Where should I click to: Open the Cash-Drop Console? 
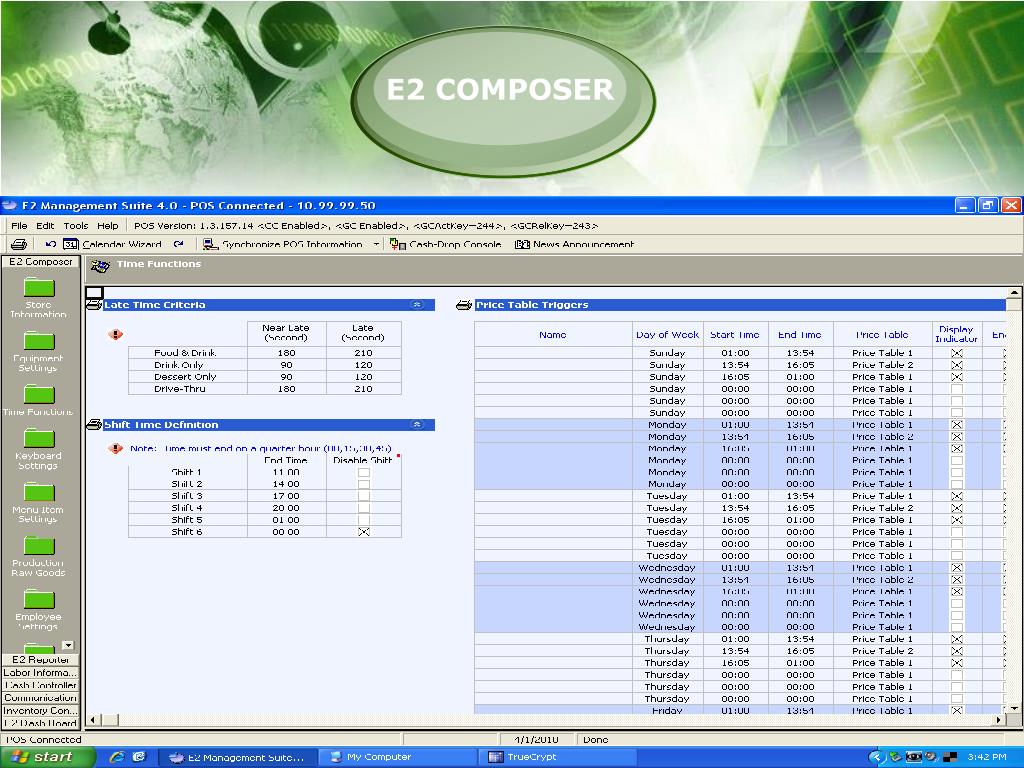(445, 244)
